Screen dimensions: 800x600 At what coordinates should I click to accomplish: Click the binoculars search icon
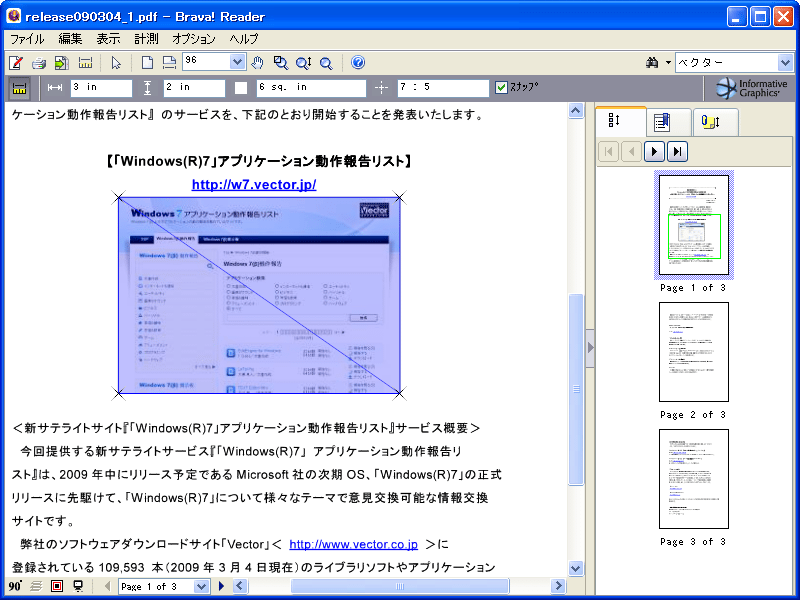(652, 63)
